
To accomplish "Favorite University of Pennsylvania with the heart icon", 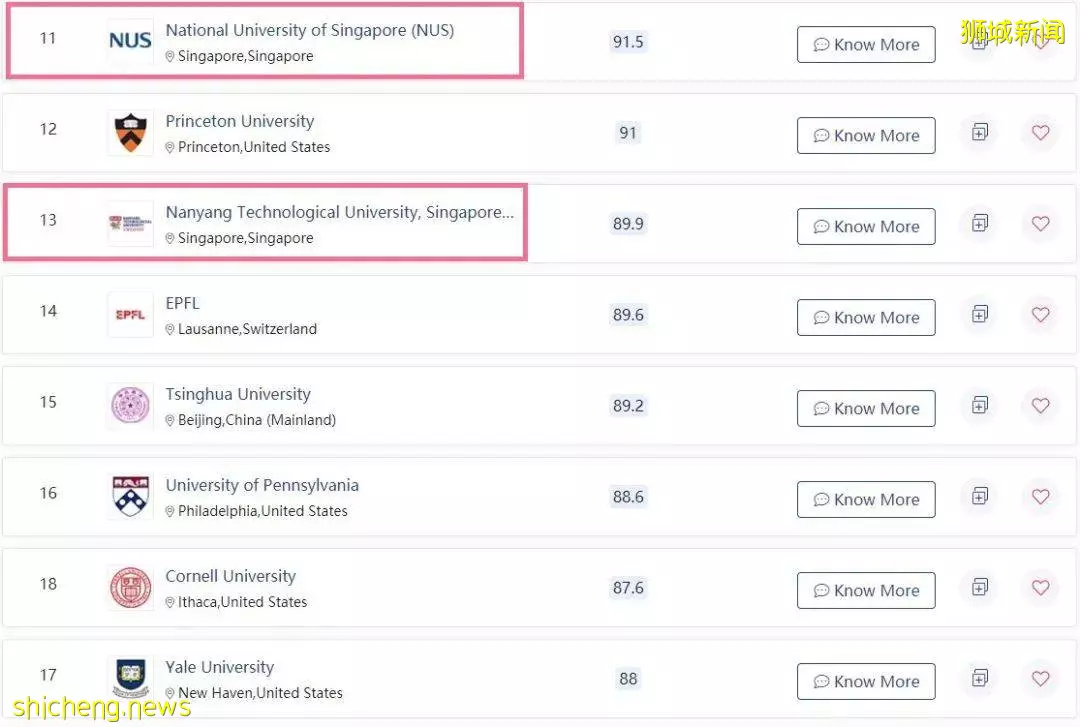I will [x=1040, y=496].
